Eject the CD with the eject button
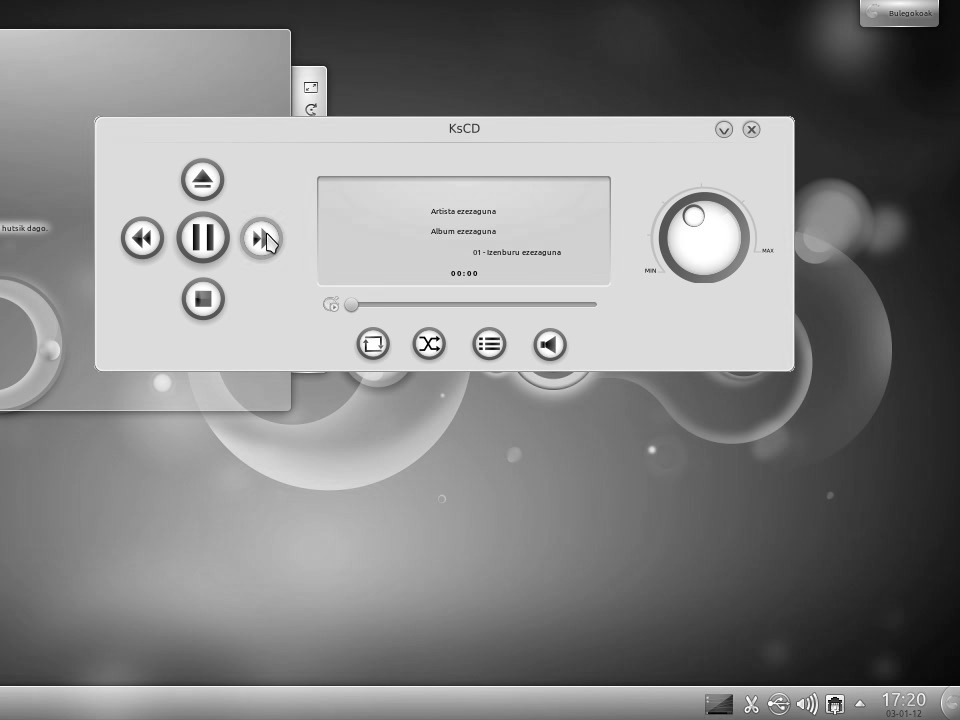 pos(203,179)
